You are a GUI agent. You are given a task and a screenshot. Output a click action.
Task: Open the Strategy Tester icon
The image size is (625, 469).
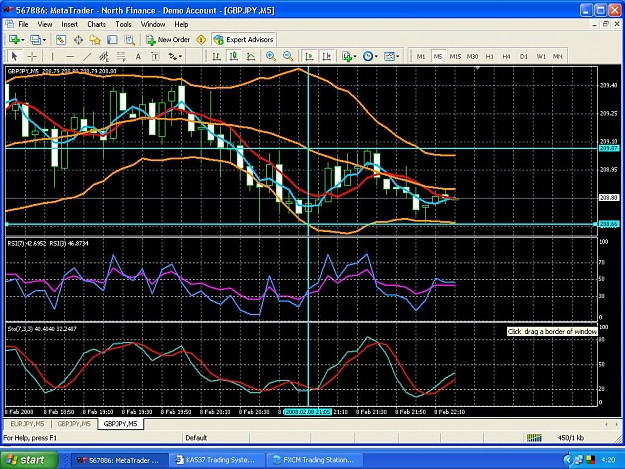[129, 39]
